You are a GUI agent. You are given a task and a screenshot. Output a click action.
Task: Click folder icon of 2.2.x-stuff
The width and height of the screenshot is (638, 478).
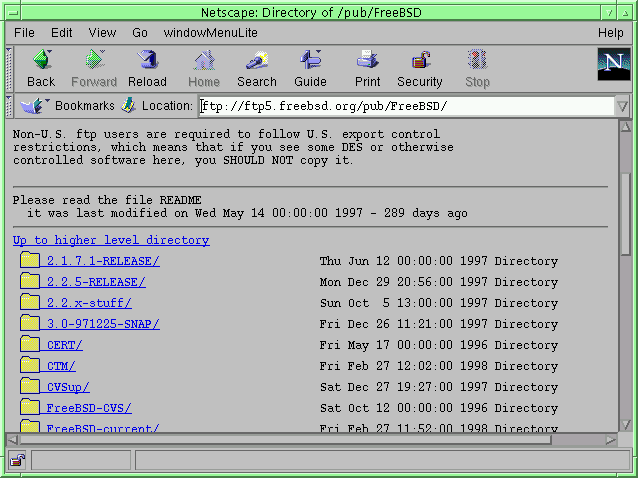pos(30,302)
